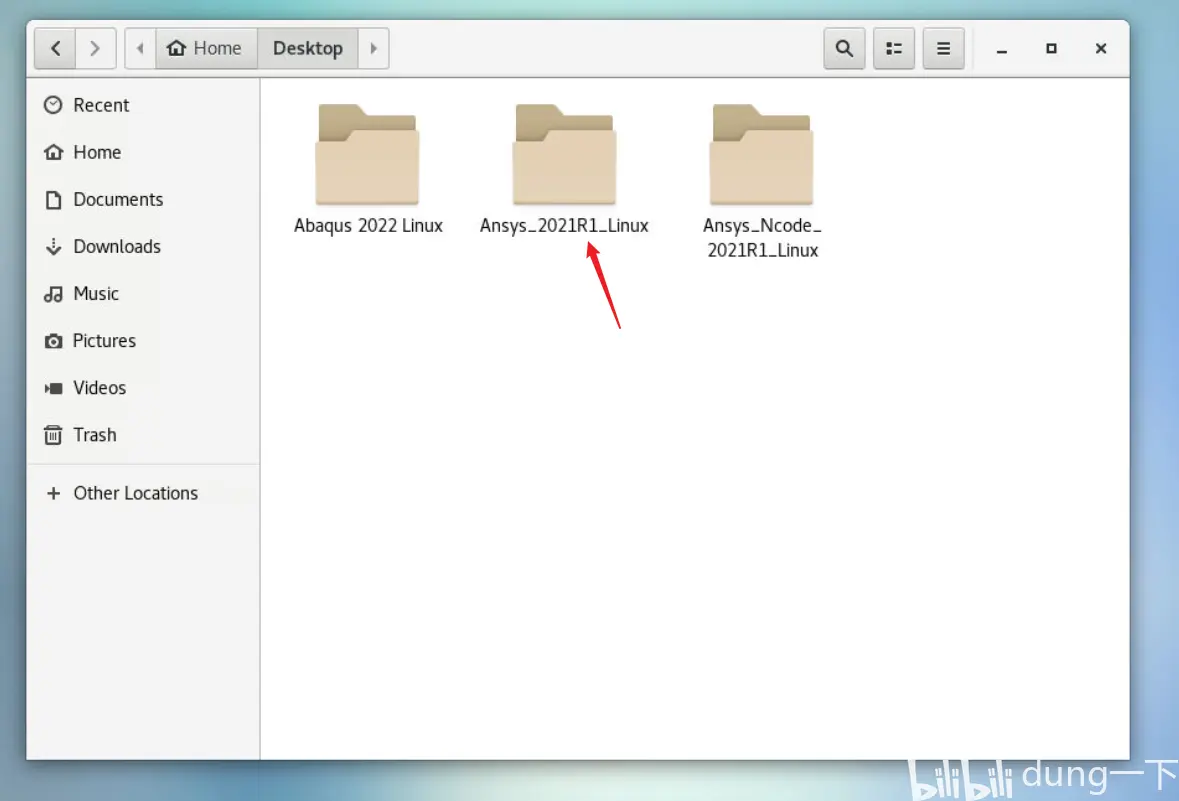Image resolution: width=1179 pixels, height=801 pixels.
Task: Open Home in the sidebar
Action: pyautogui.click(x=143, y=152)
